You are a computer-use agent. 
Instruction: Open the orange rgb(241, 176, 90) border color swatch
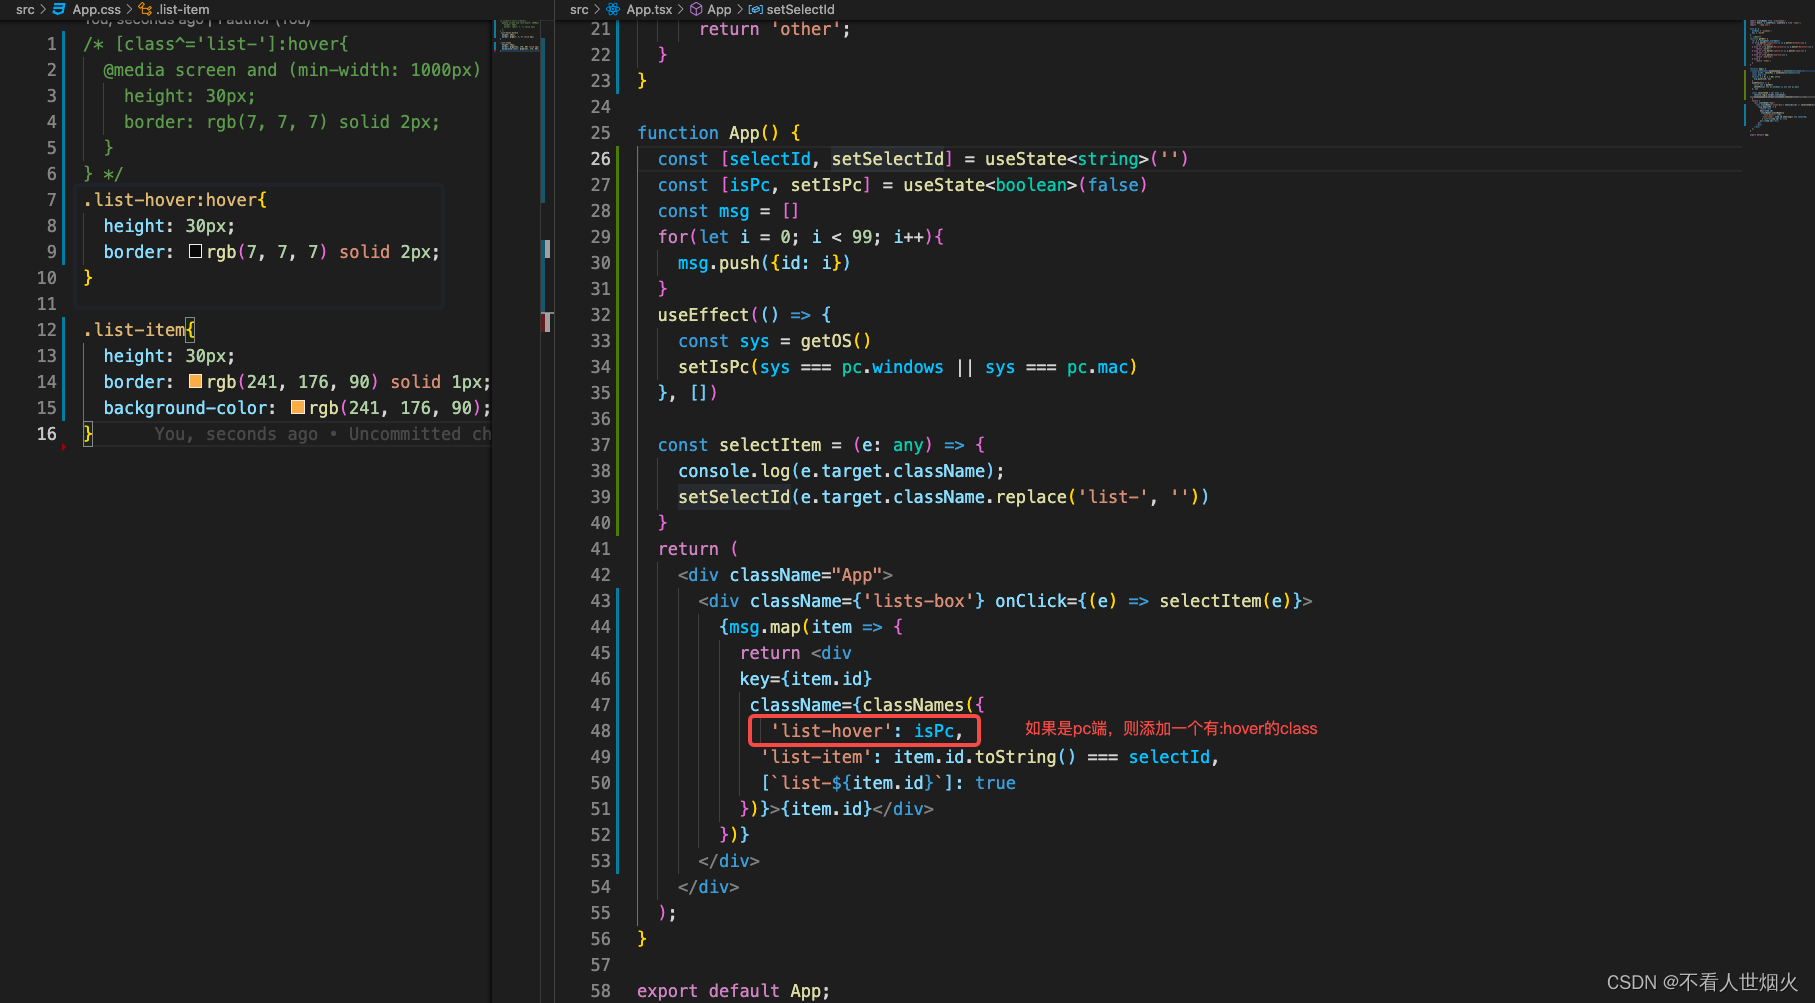tap(196, 382)
